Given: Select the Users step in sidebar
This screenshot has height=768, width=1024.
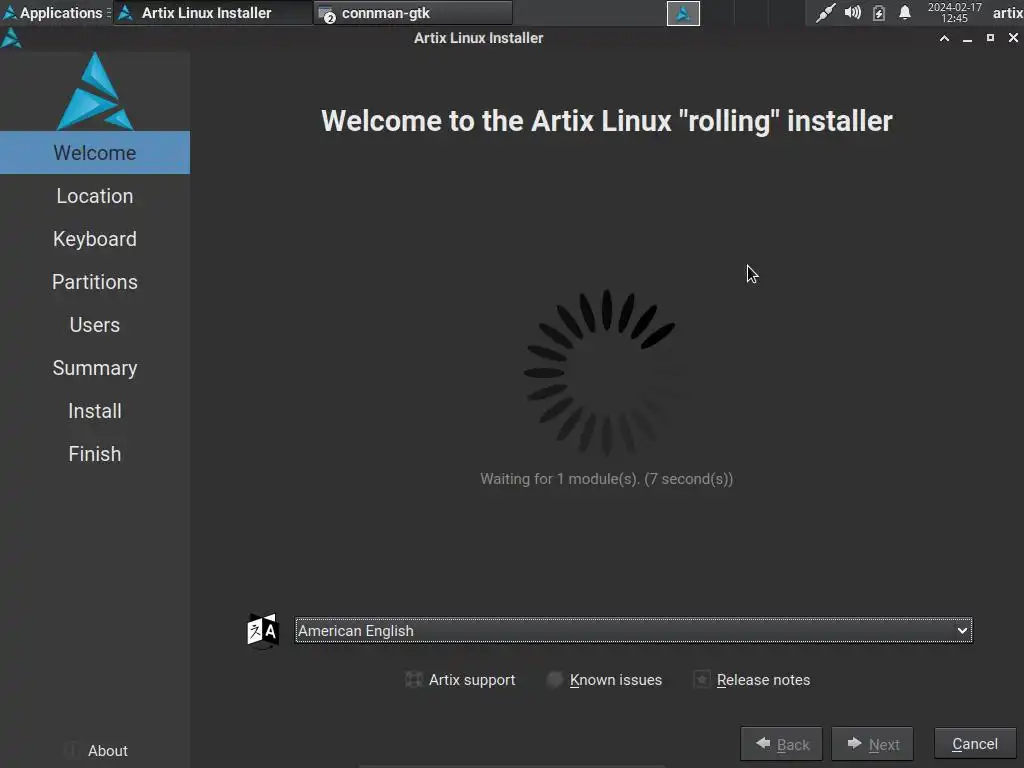Looking at the screenshot, I should click(95, 325).
